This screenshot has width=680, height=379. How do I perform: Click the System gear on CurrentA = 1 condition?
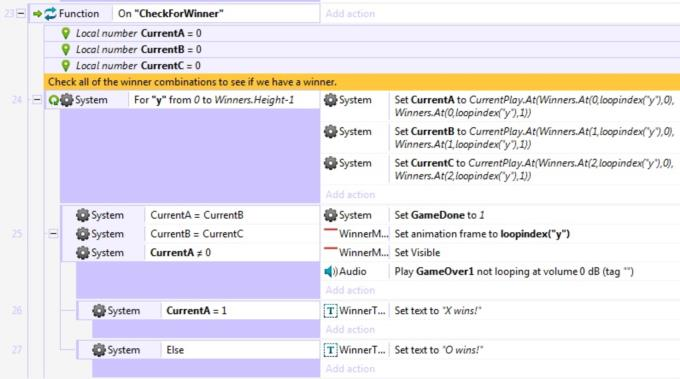click(x=99, y=311)
